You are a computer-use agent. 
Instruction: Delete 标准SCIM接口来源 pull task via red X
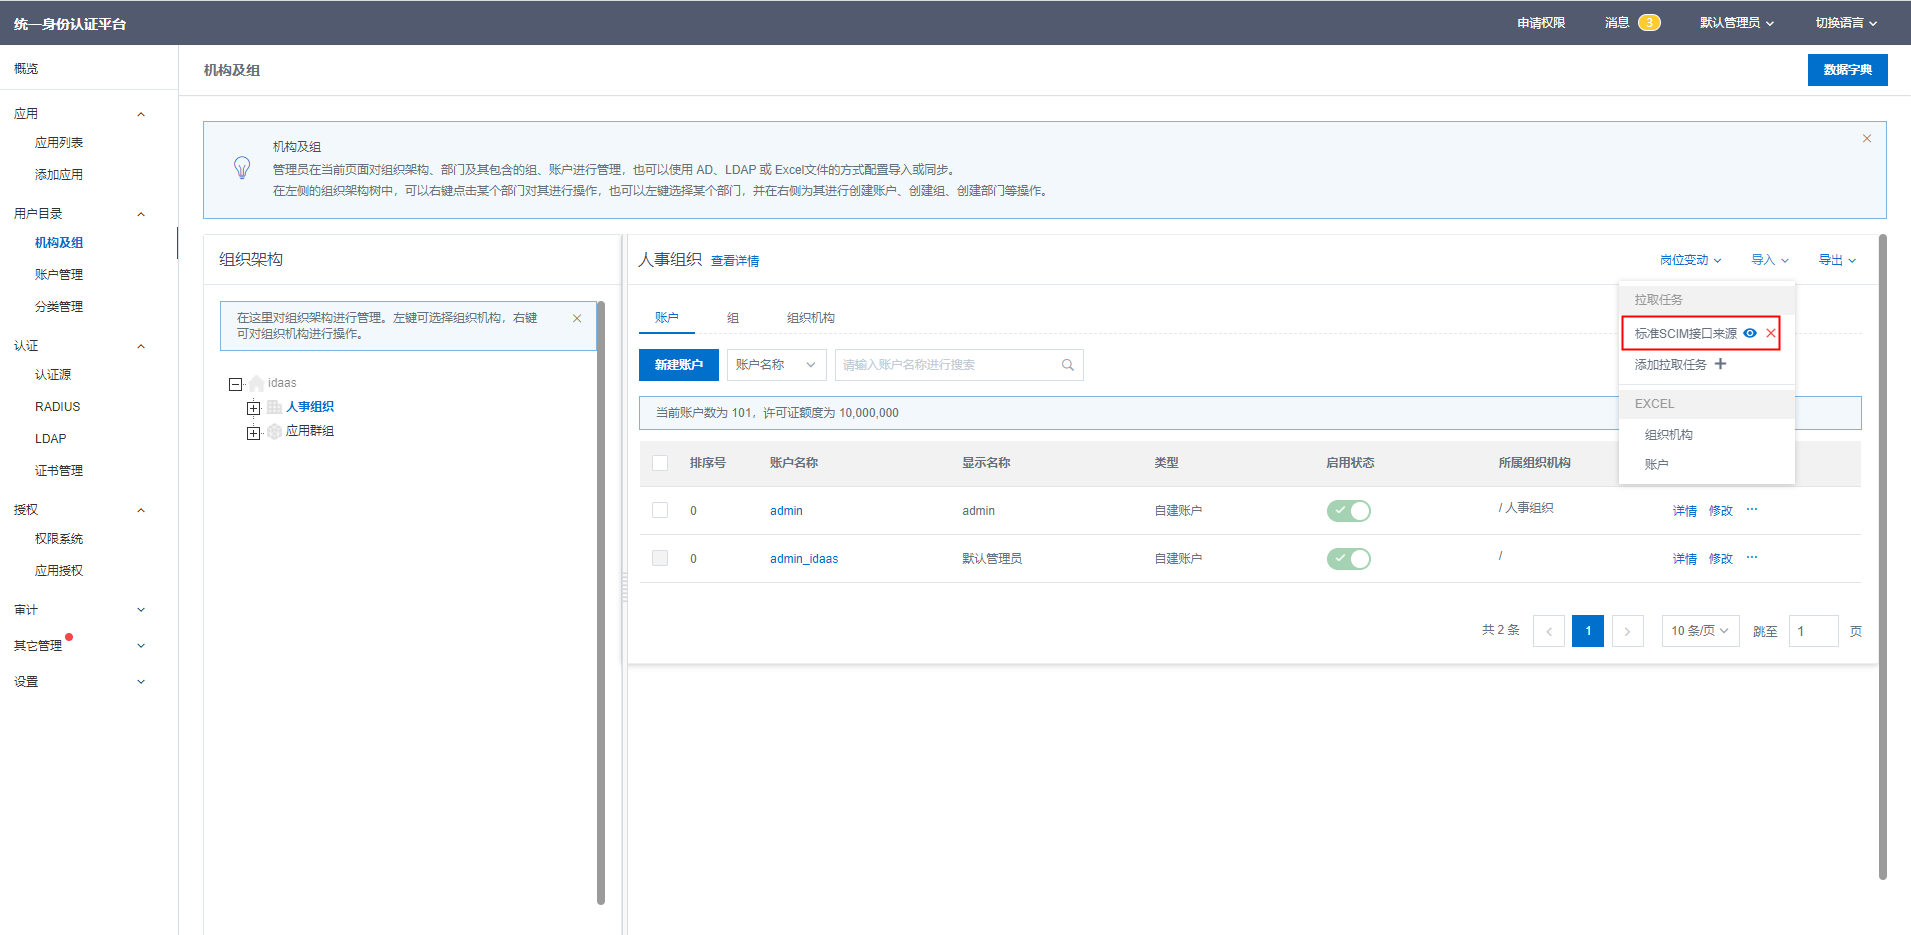pos(1771,334)
